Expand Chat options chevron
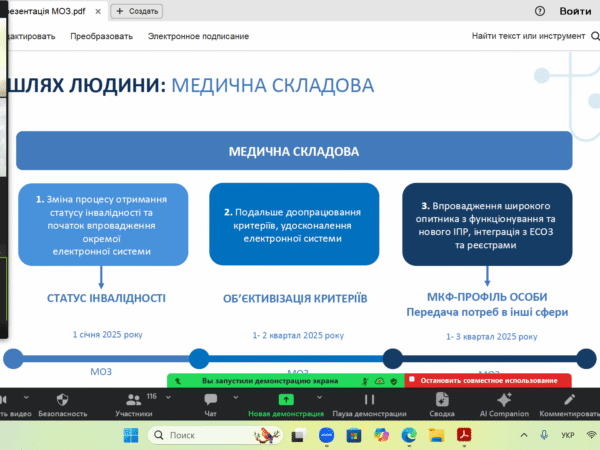The image size is (600, 450). (x=236, y=398)
